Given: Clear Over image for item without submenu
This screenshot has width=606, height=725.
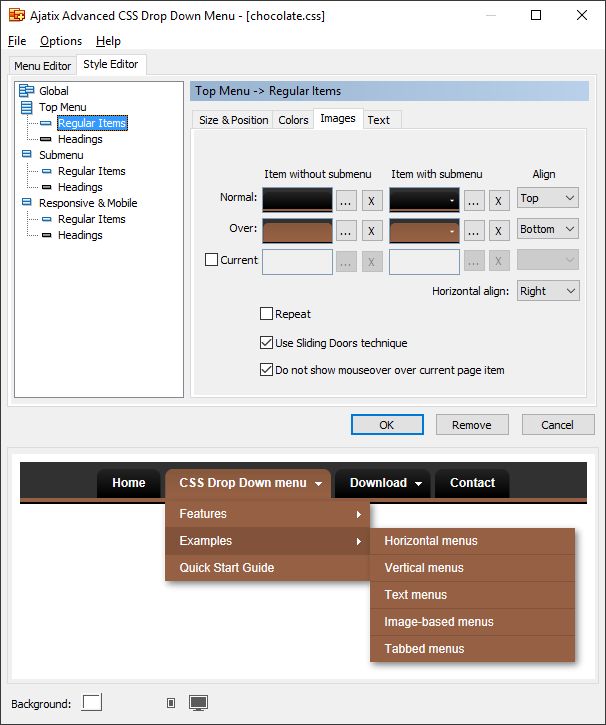Looking at the screenshot, I should tap(372, 231).
